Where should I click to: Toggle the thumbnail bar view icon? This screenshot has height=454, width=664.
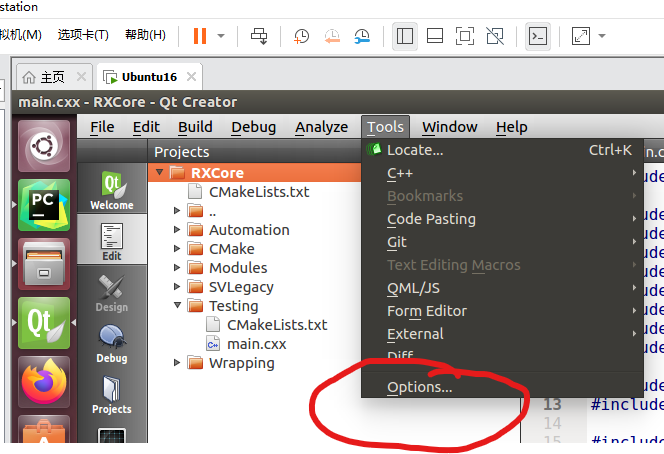click(x=434, y=36)
